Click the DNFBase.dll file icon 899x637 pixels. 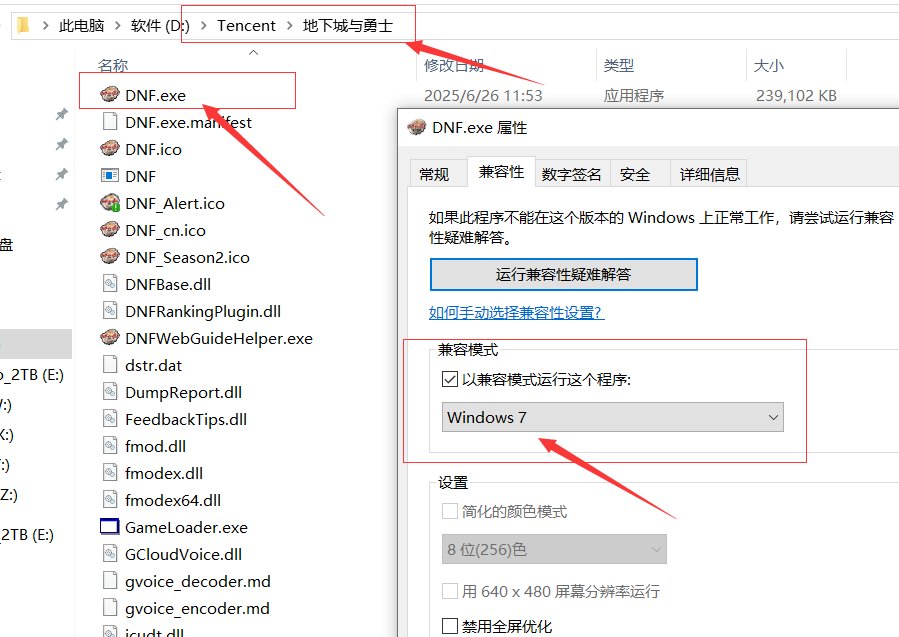[x=110, y=283]
